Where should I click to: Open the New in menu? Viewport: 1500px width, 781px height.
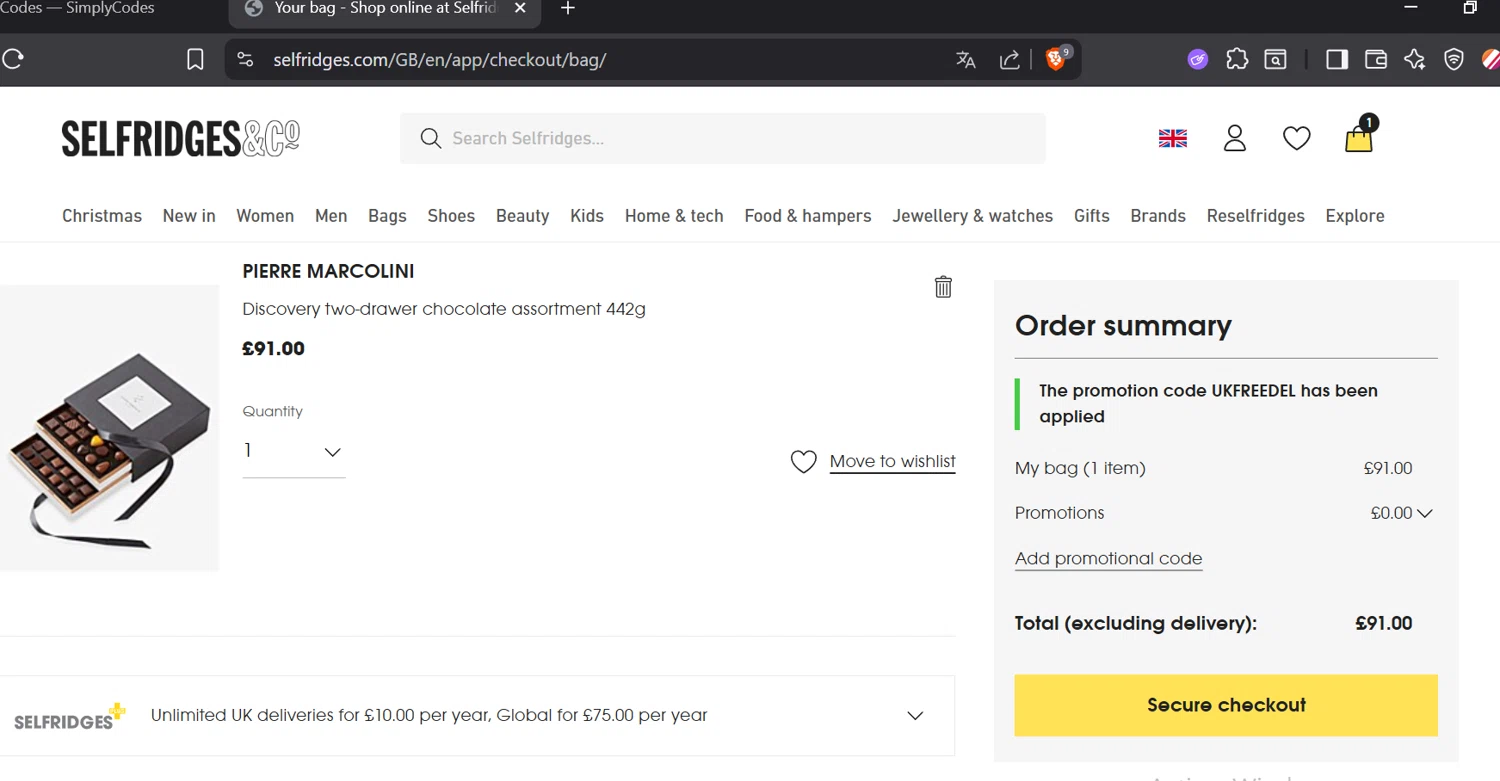pos(189,216)
